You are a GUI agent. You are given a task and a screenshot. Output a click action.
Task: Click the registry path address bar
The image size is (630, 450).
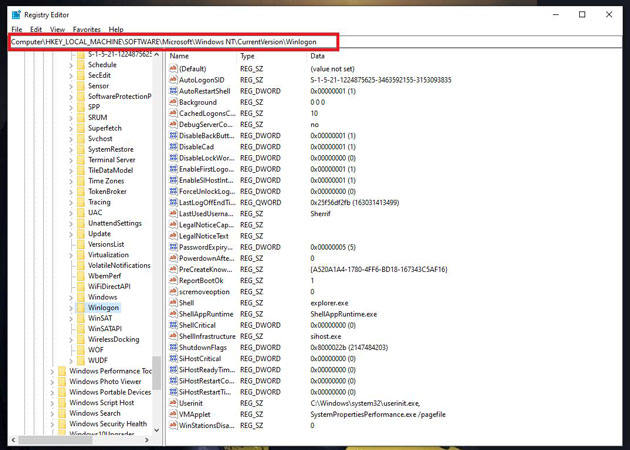(x=316, y=42)
